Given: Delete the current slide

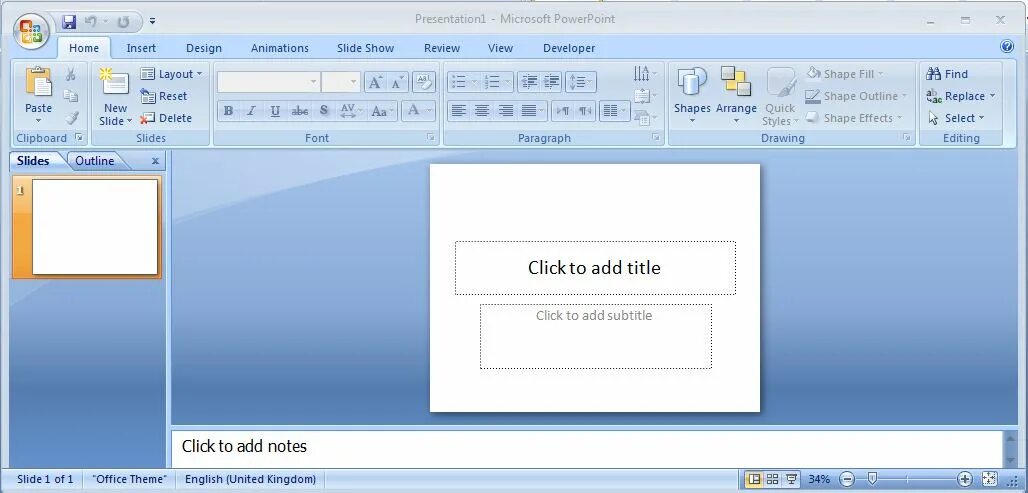Looking at the screenshot, I should click(x=166, y=118).
